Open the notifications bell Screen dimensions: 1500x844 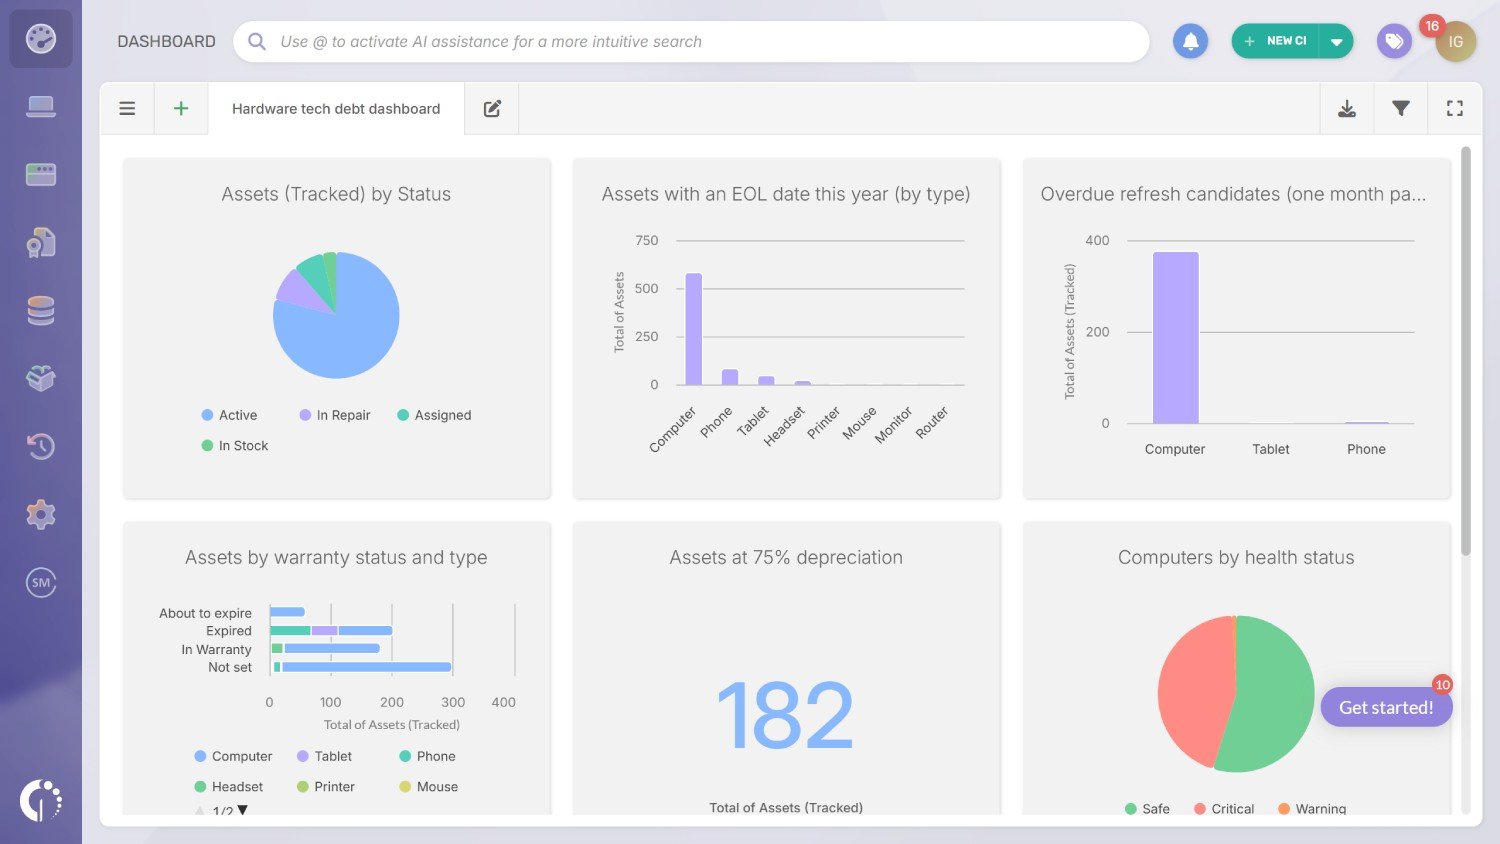(x=1190, y=41)
